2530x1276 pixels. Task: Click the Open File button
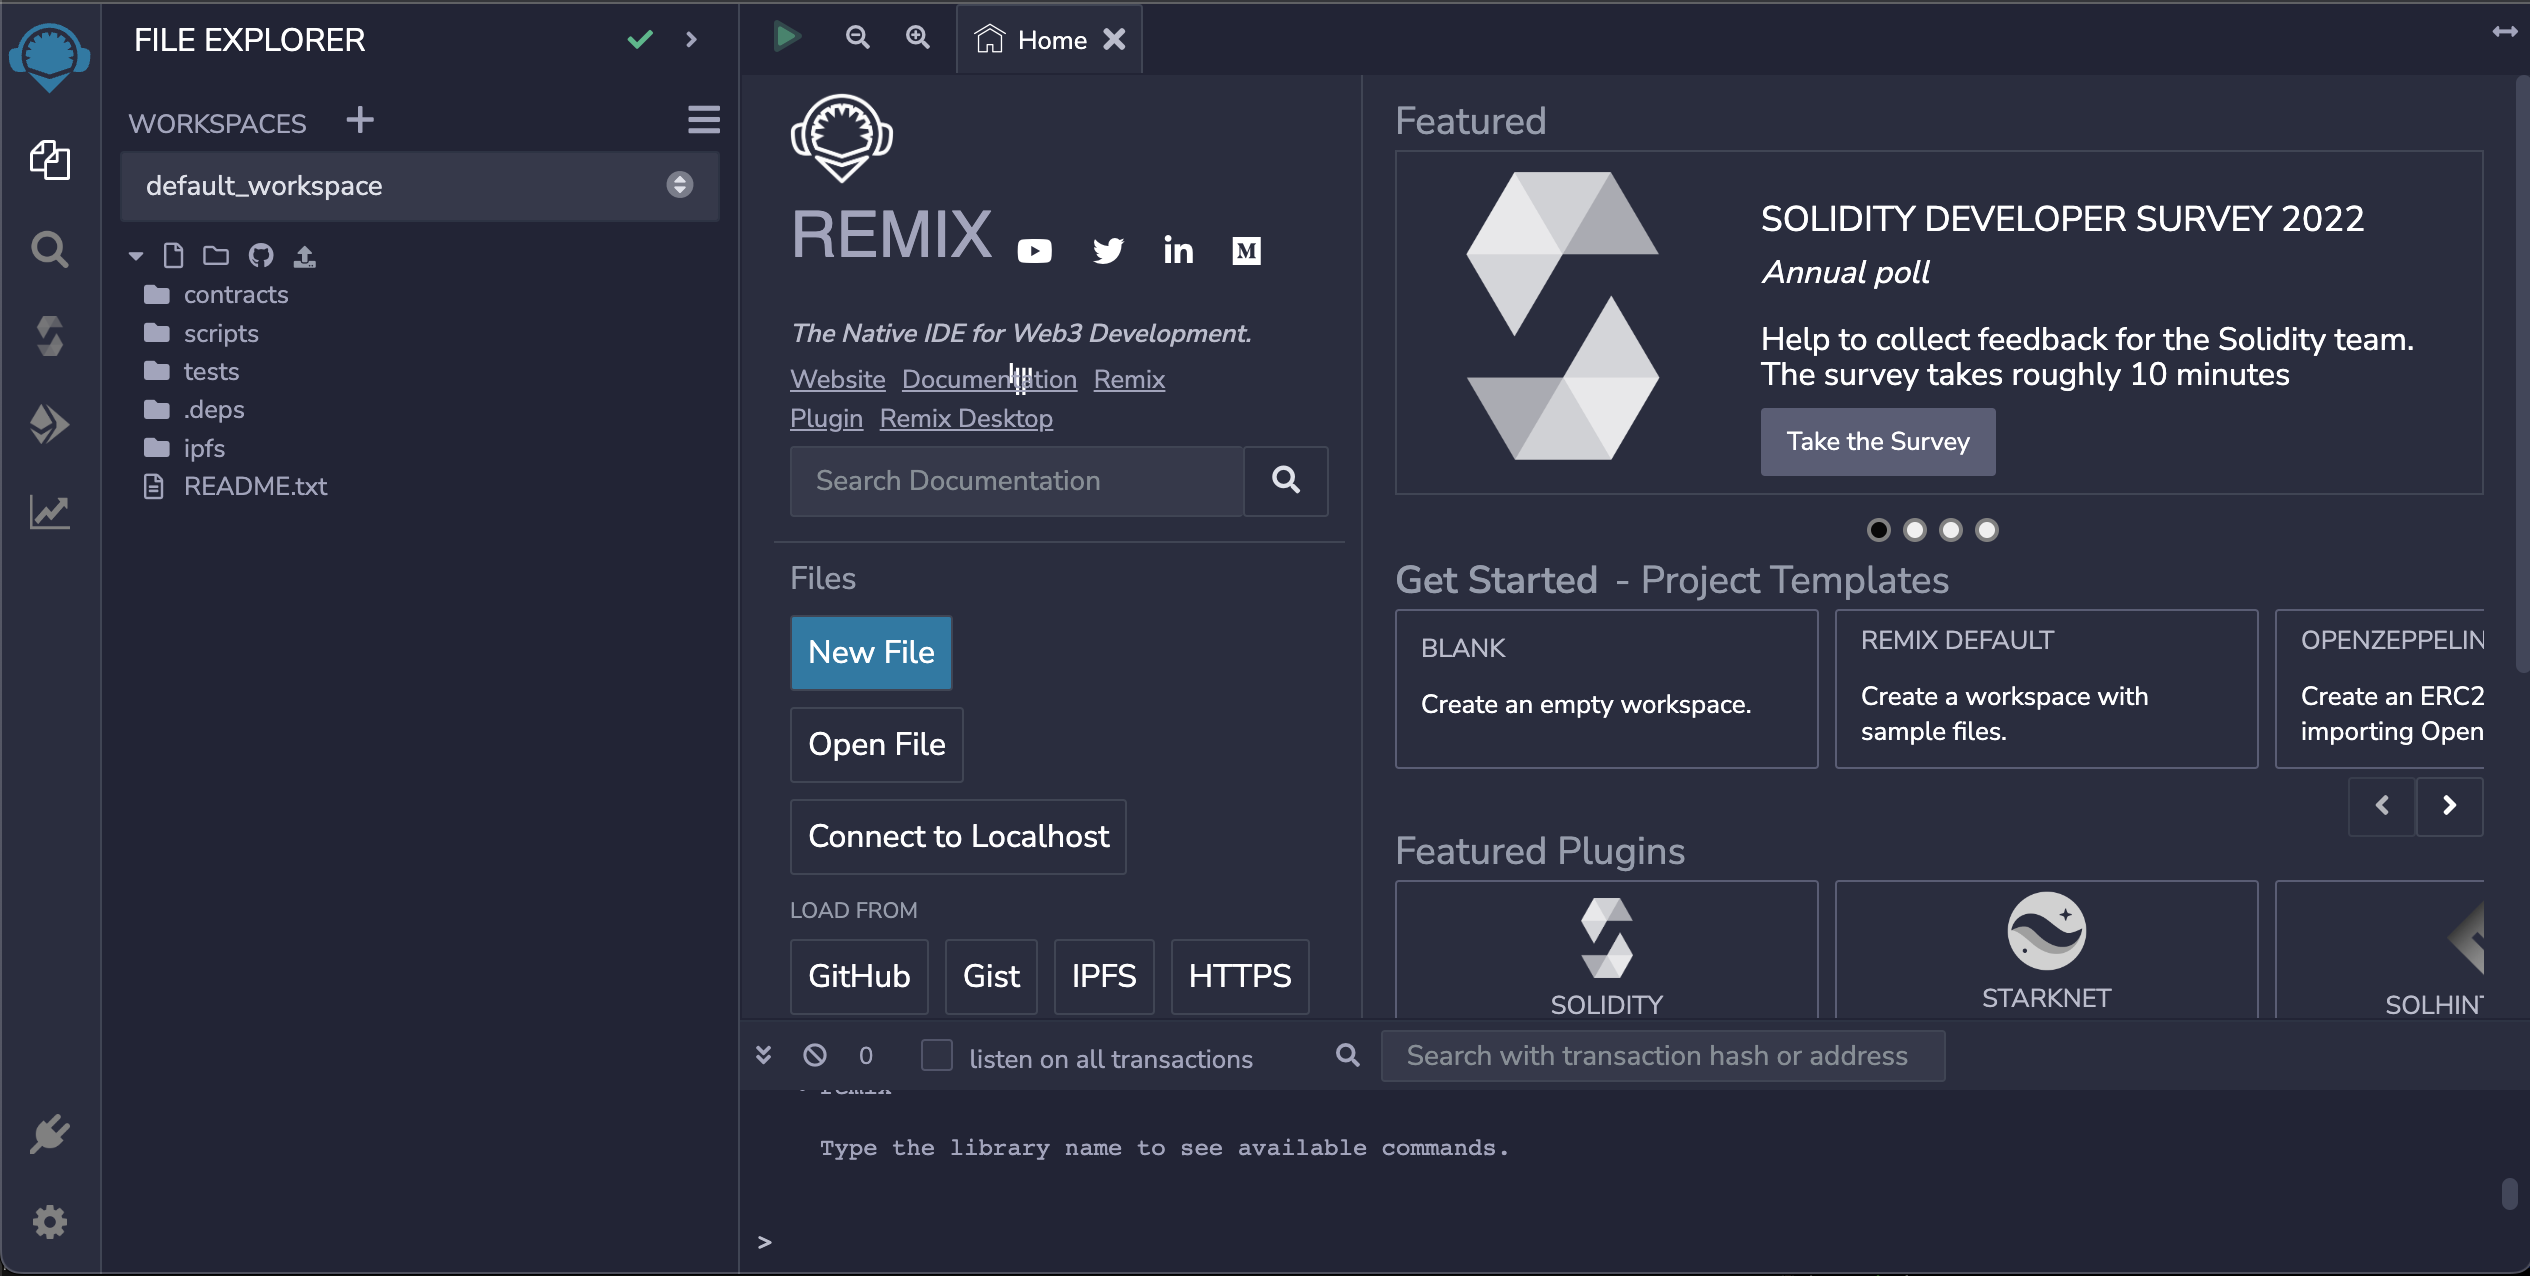tap(876, 745)
